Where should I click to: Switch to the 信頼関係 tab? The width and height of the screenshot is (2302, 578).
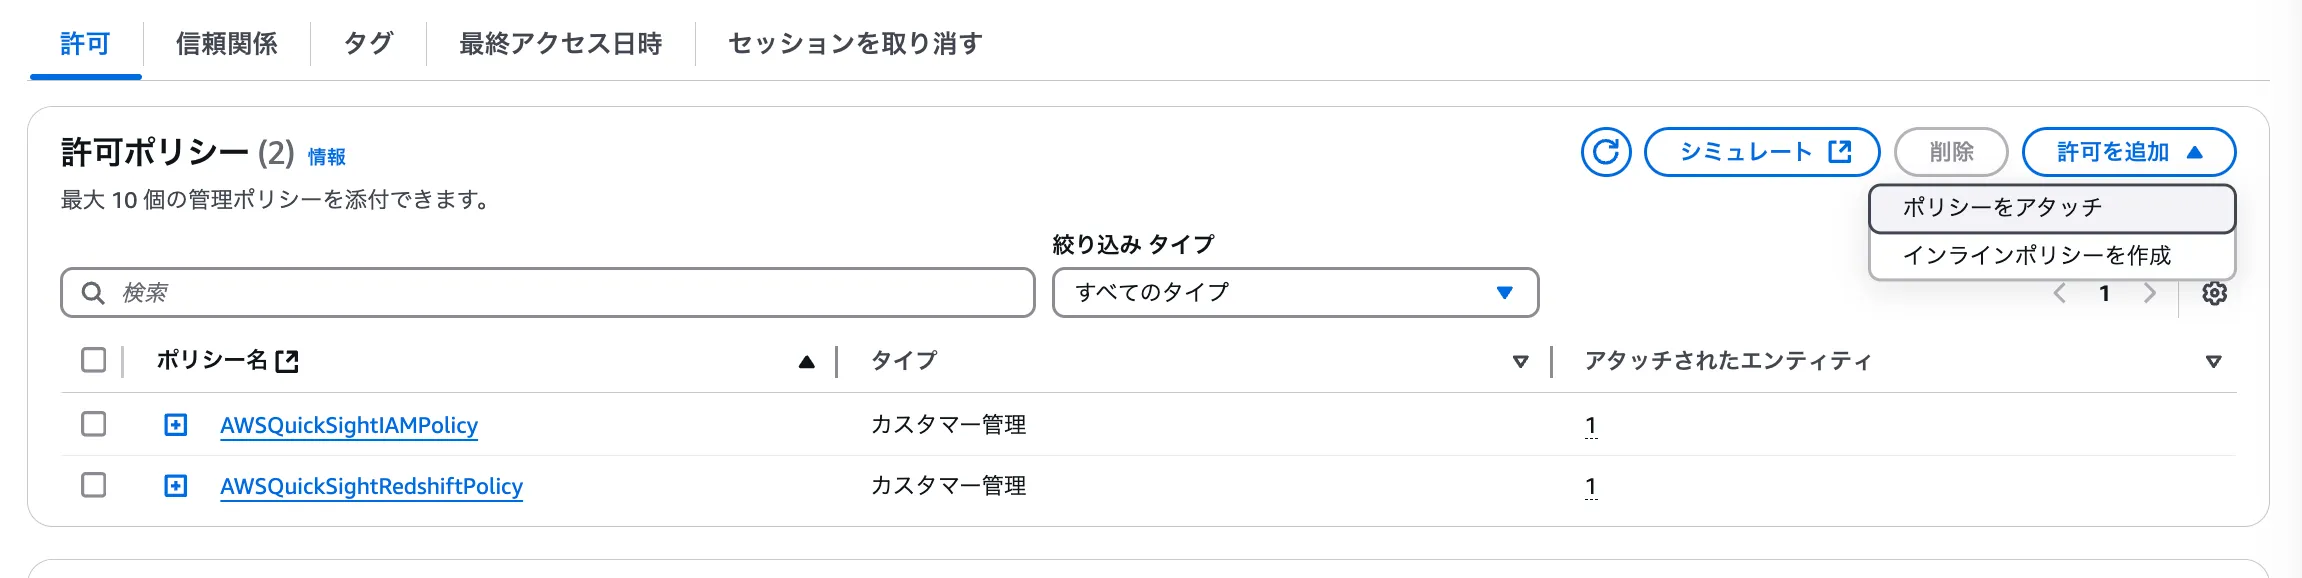tap(227, 44)
